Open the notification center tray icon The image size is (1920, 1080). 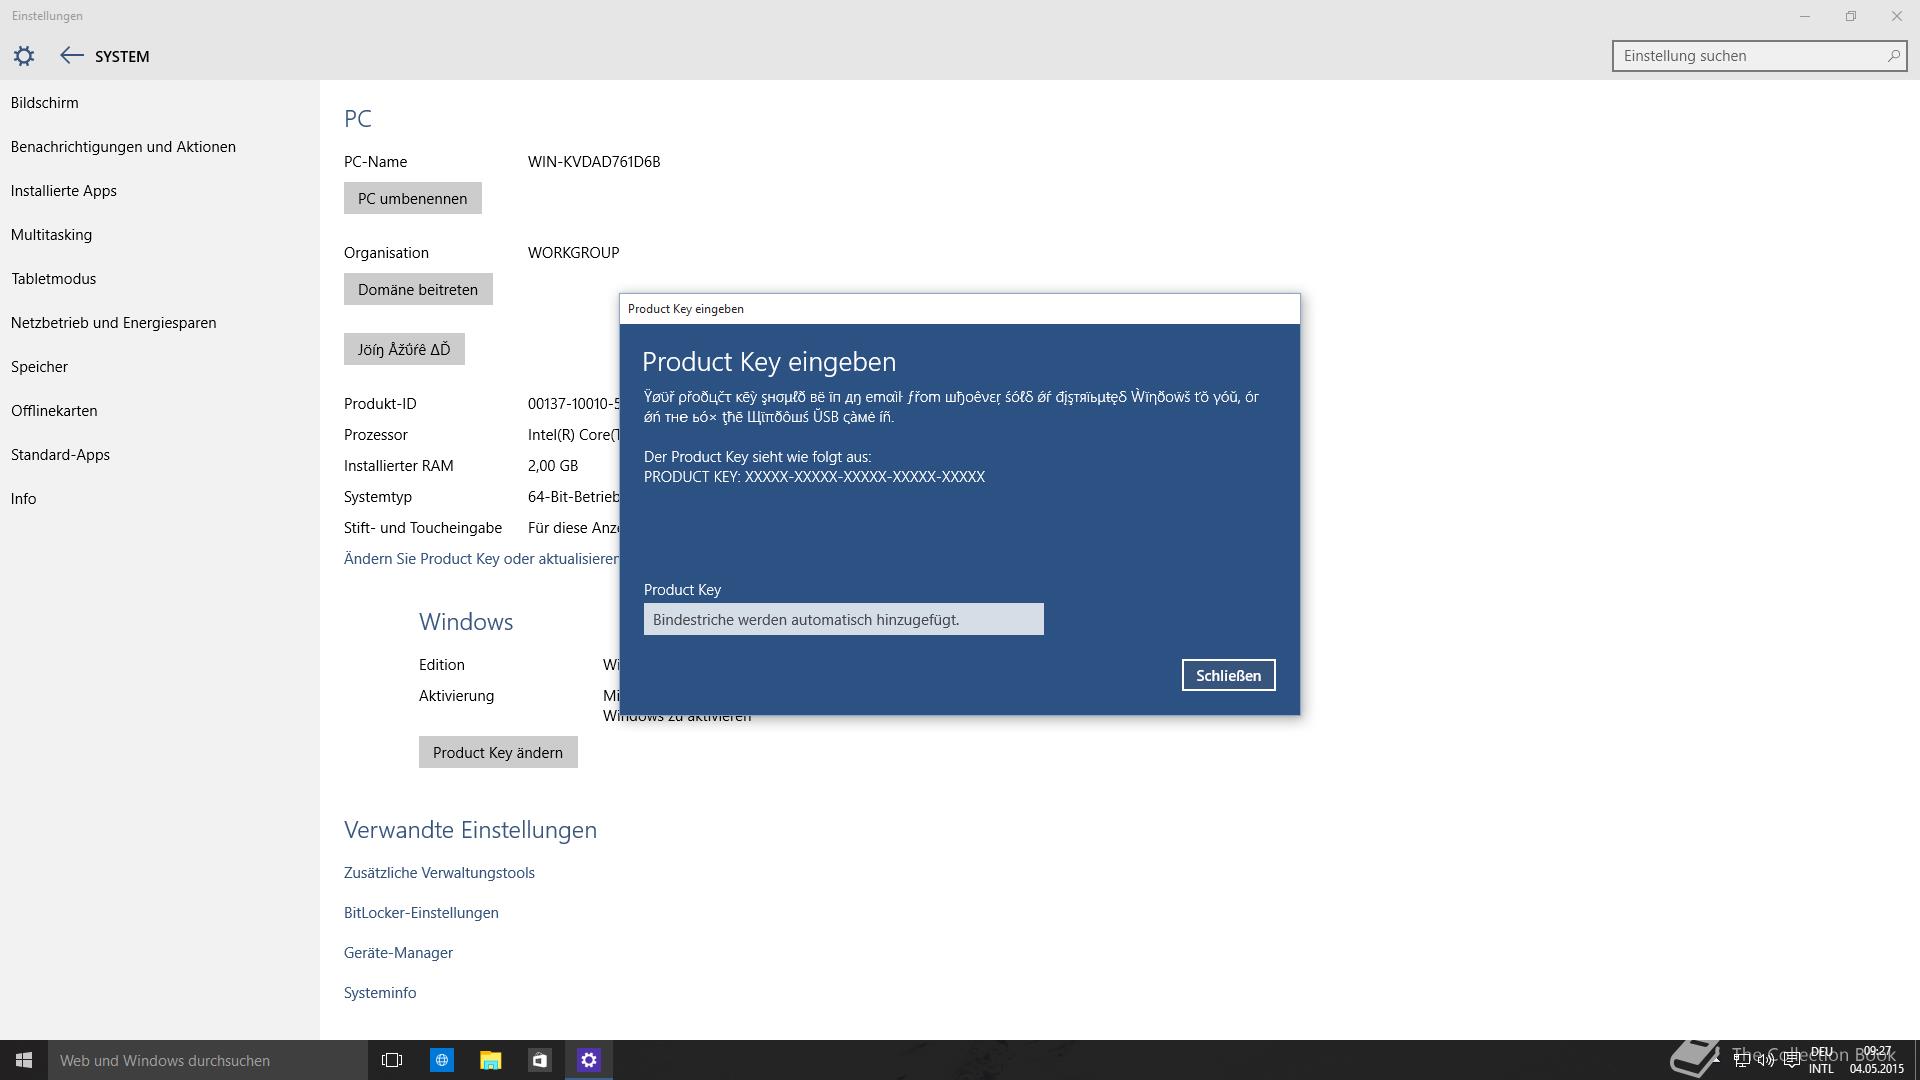(x=1791, y=1061)
